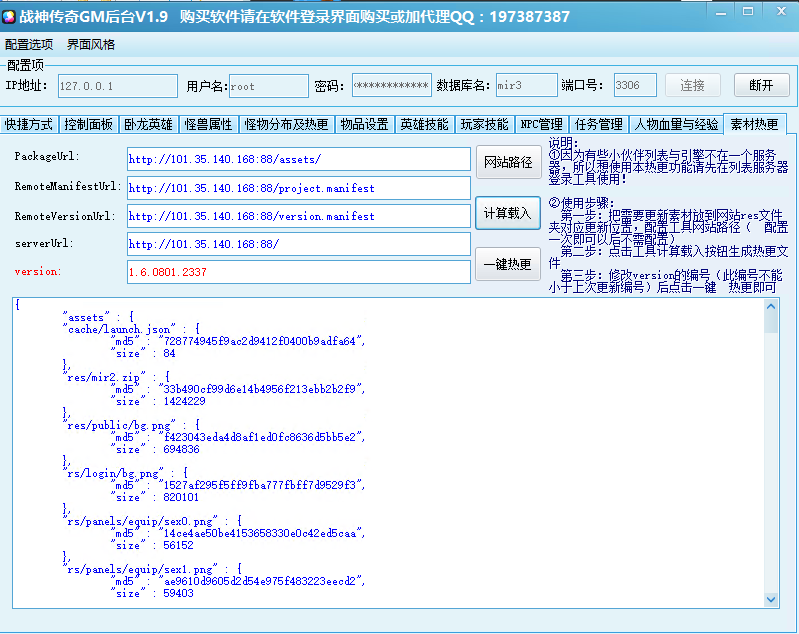Click the RemoteVersionUrl input field
The height and width of the screenshot is (634, 799).
click(299, 216)
